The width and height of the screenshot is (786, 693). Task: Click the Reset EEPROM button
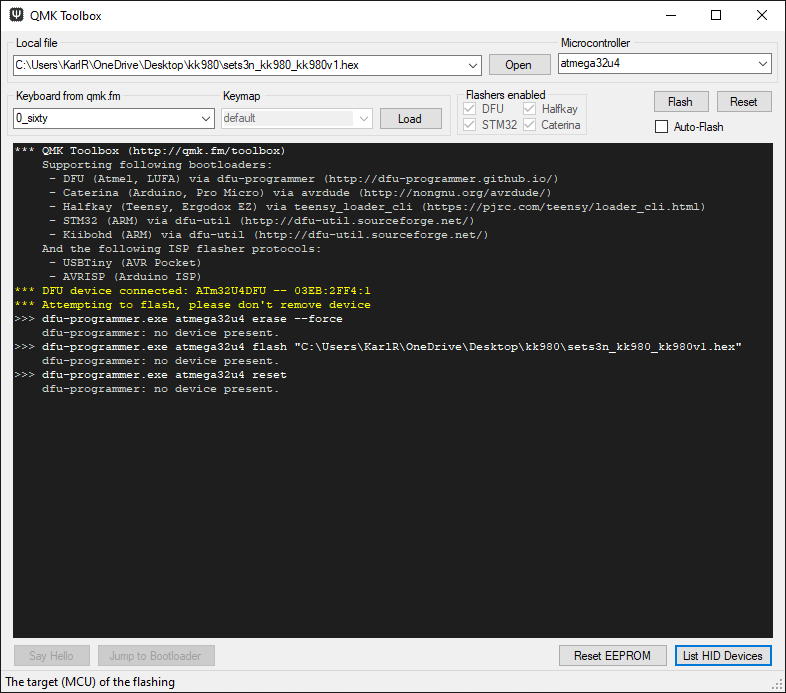612,656
